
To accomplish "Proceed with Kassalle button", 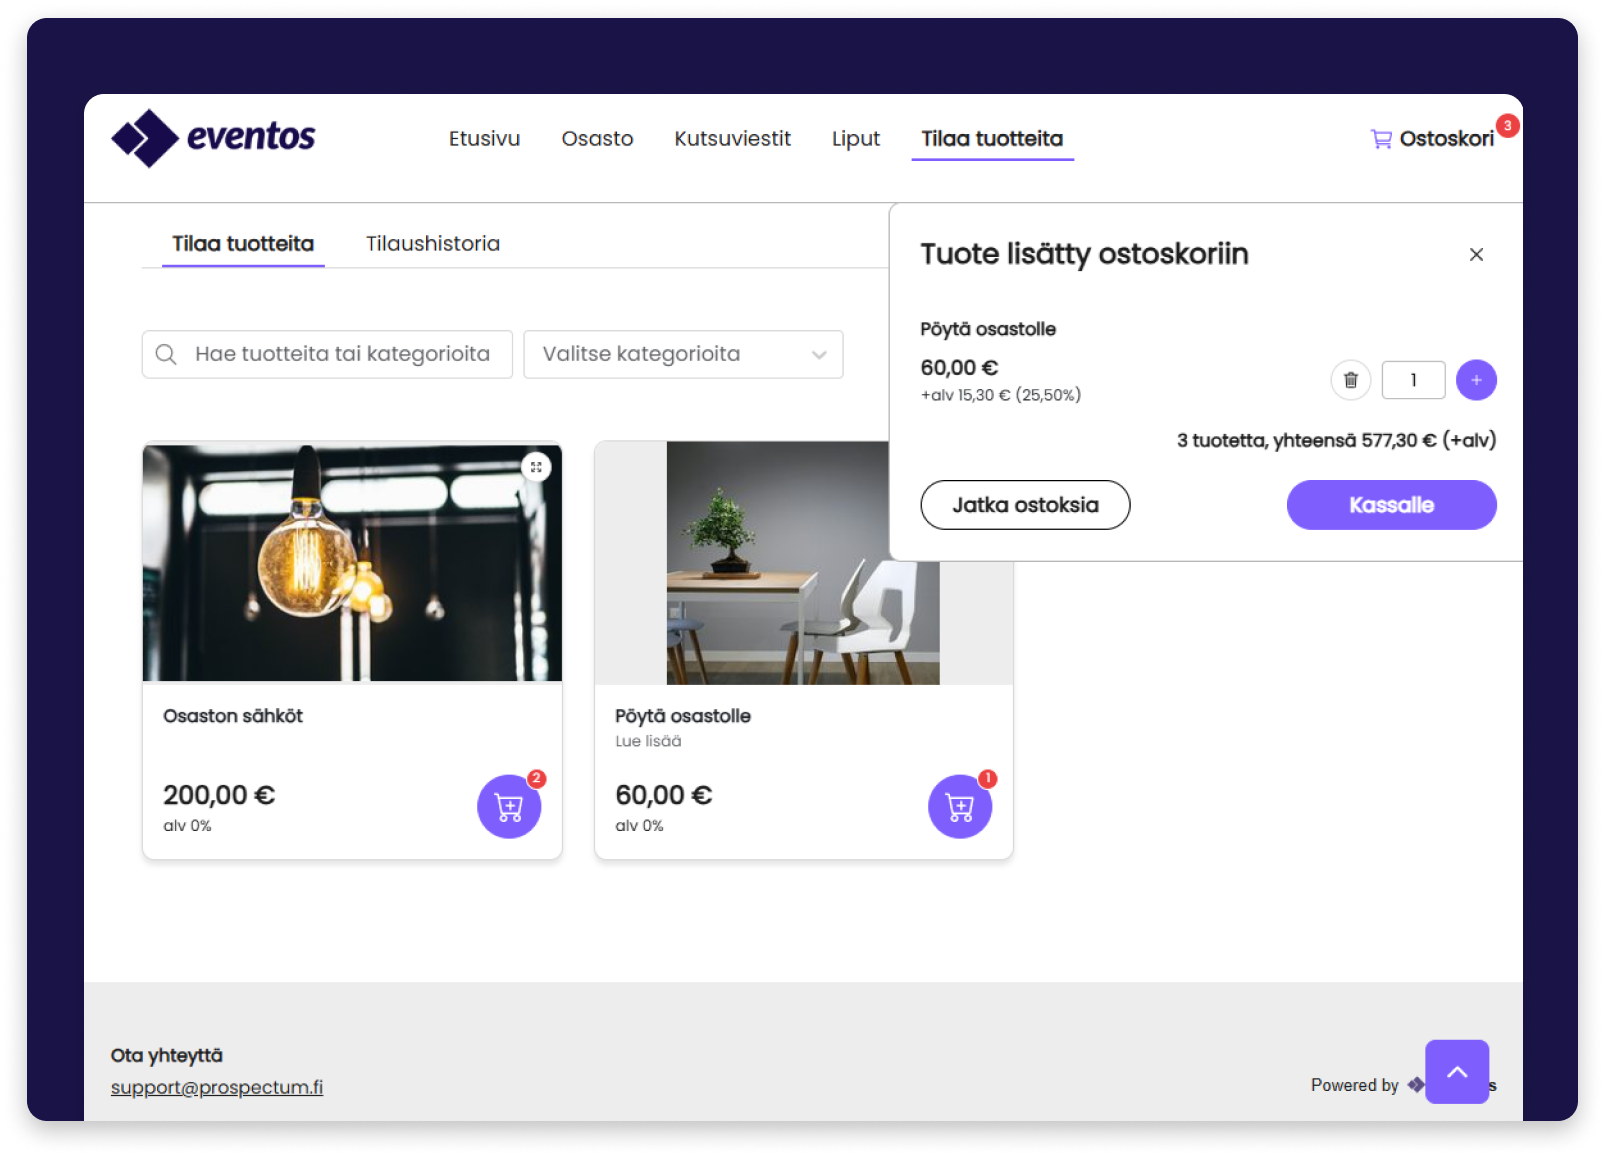I will coord(1390,505).
